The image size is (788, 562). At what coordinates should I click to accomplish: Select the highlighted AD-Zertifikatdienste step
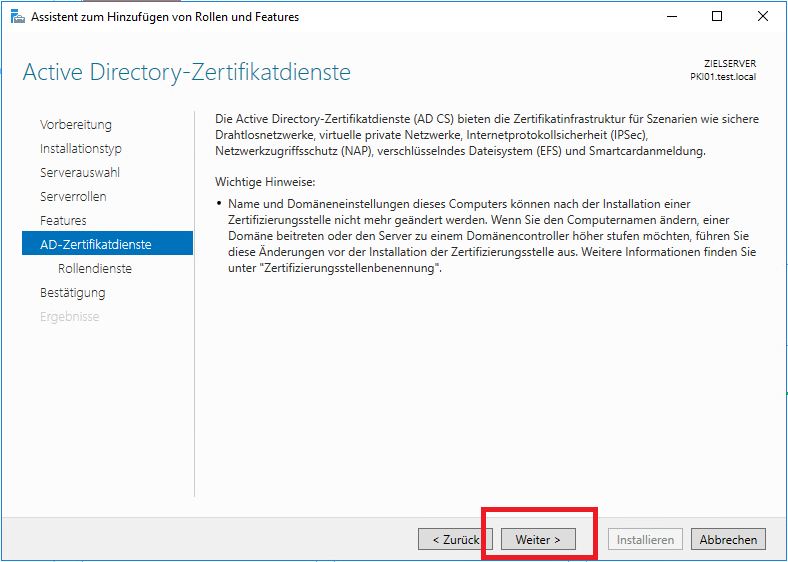(x=96, y=245)
